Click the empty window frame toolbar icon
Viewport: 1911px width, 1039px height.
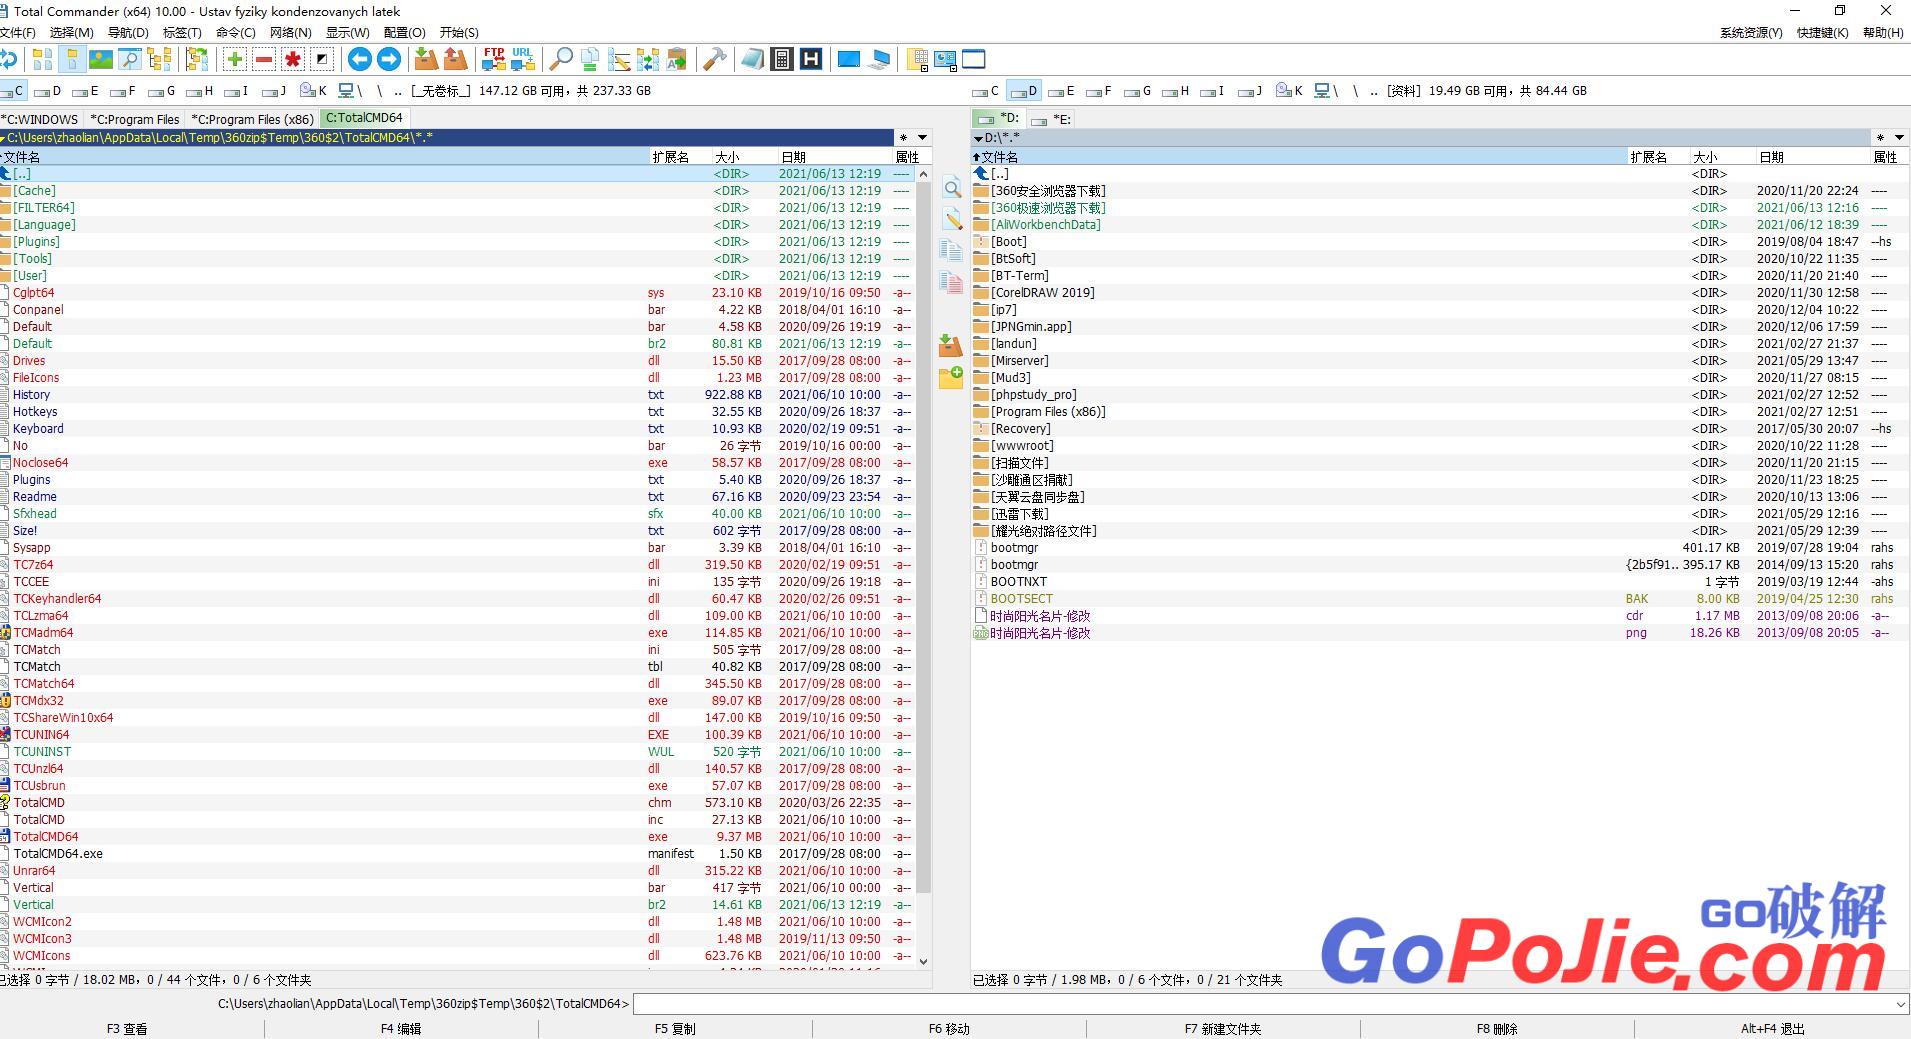pos(974,60)
